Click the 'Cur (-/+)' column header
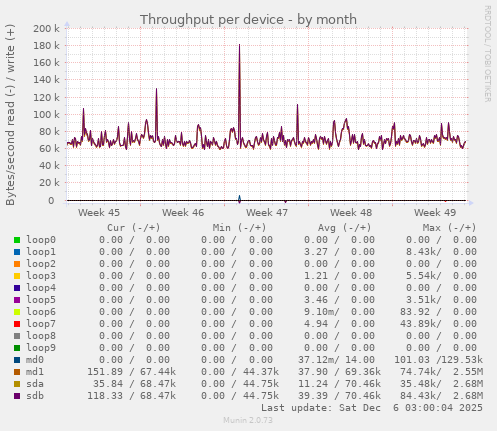Screen dimensions: 497x431 click(x=134, y=228)
